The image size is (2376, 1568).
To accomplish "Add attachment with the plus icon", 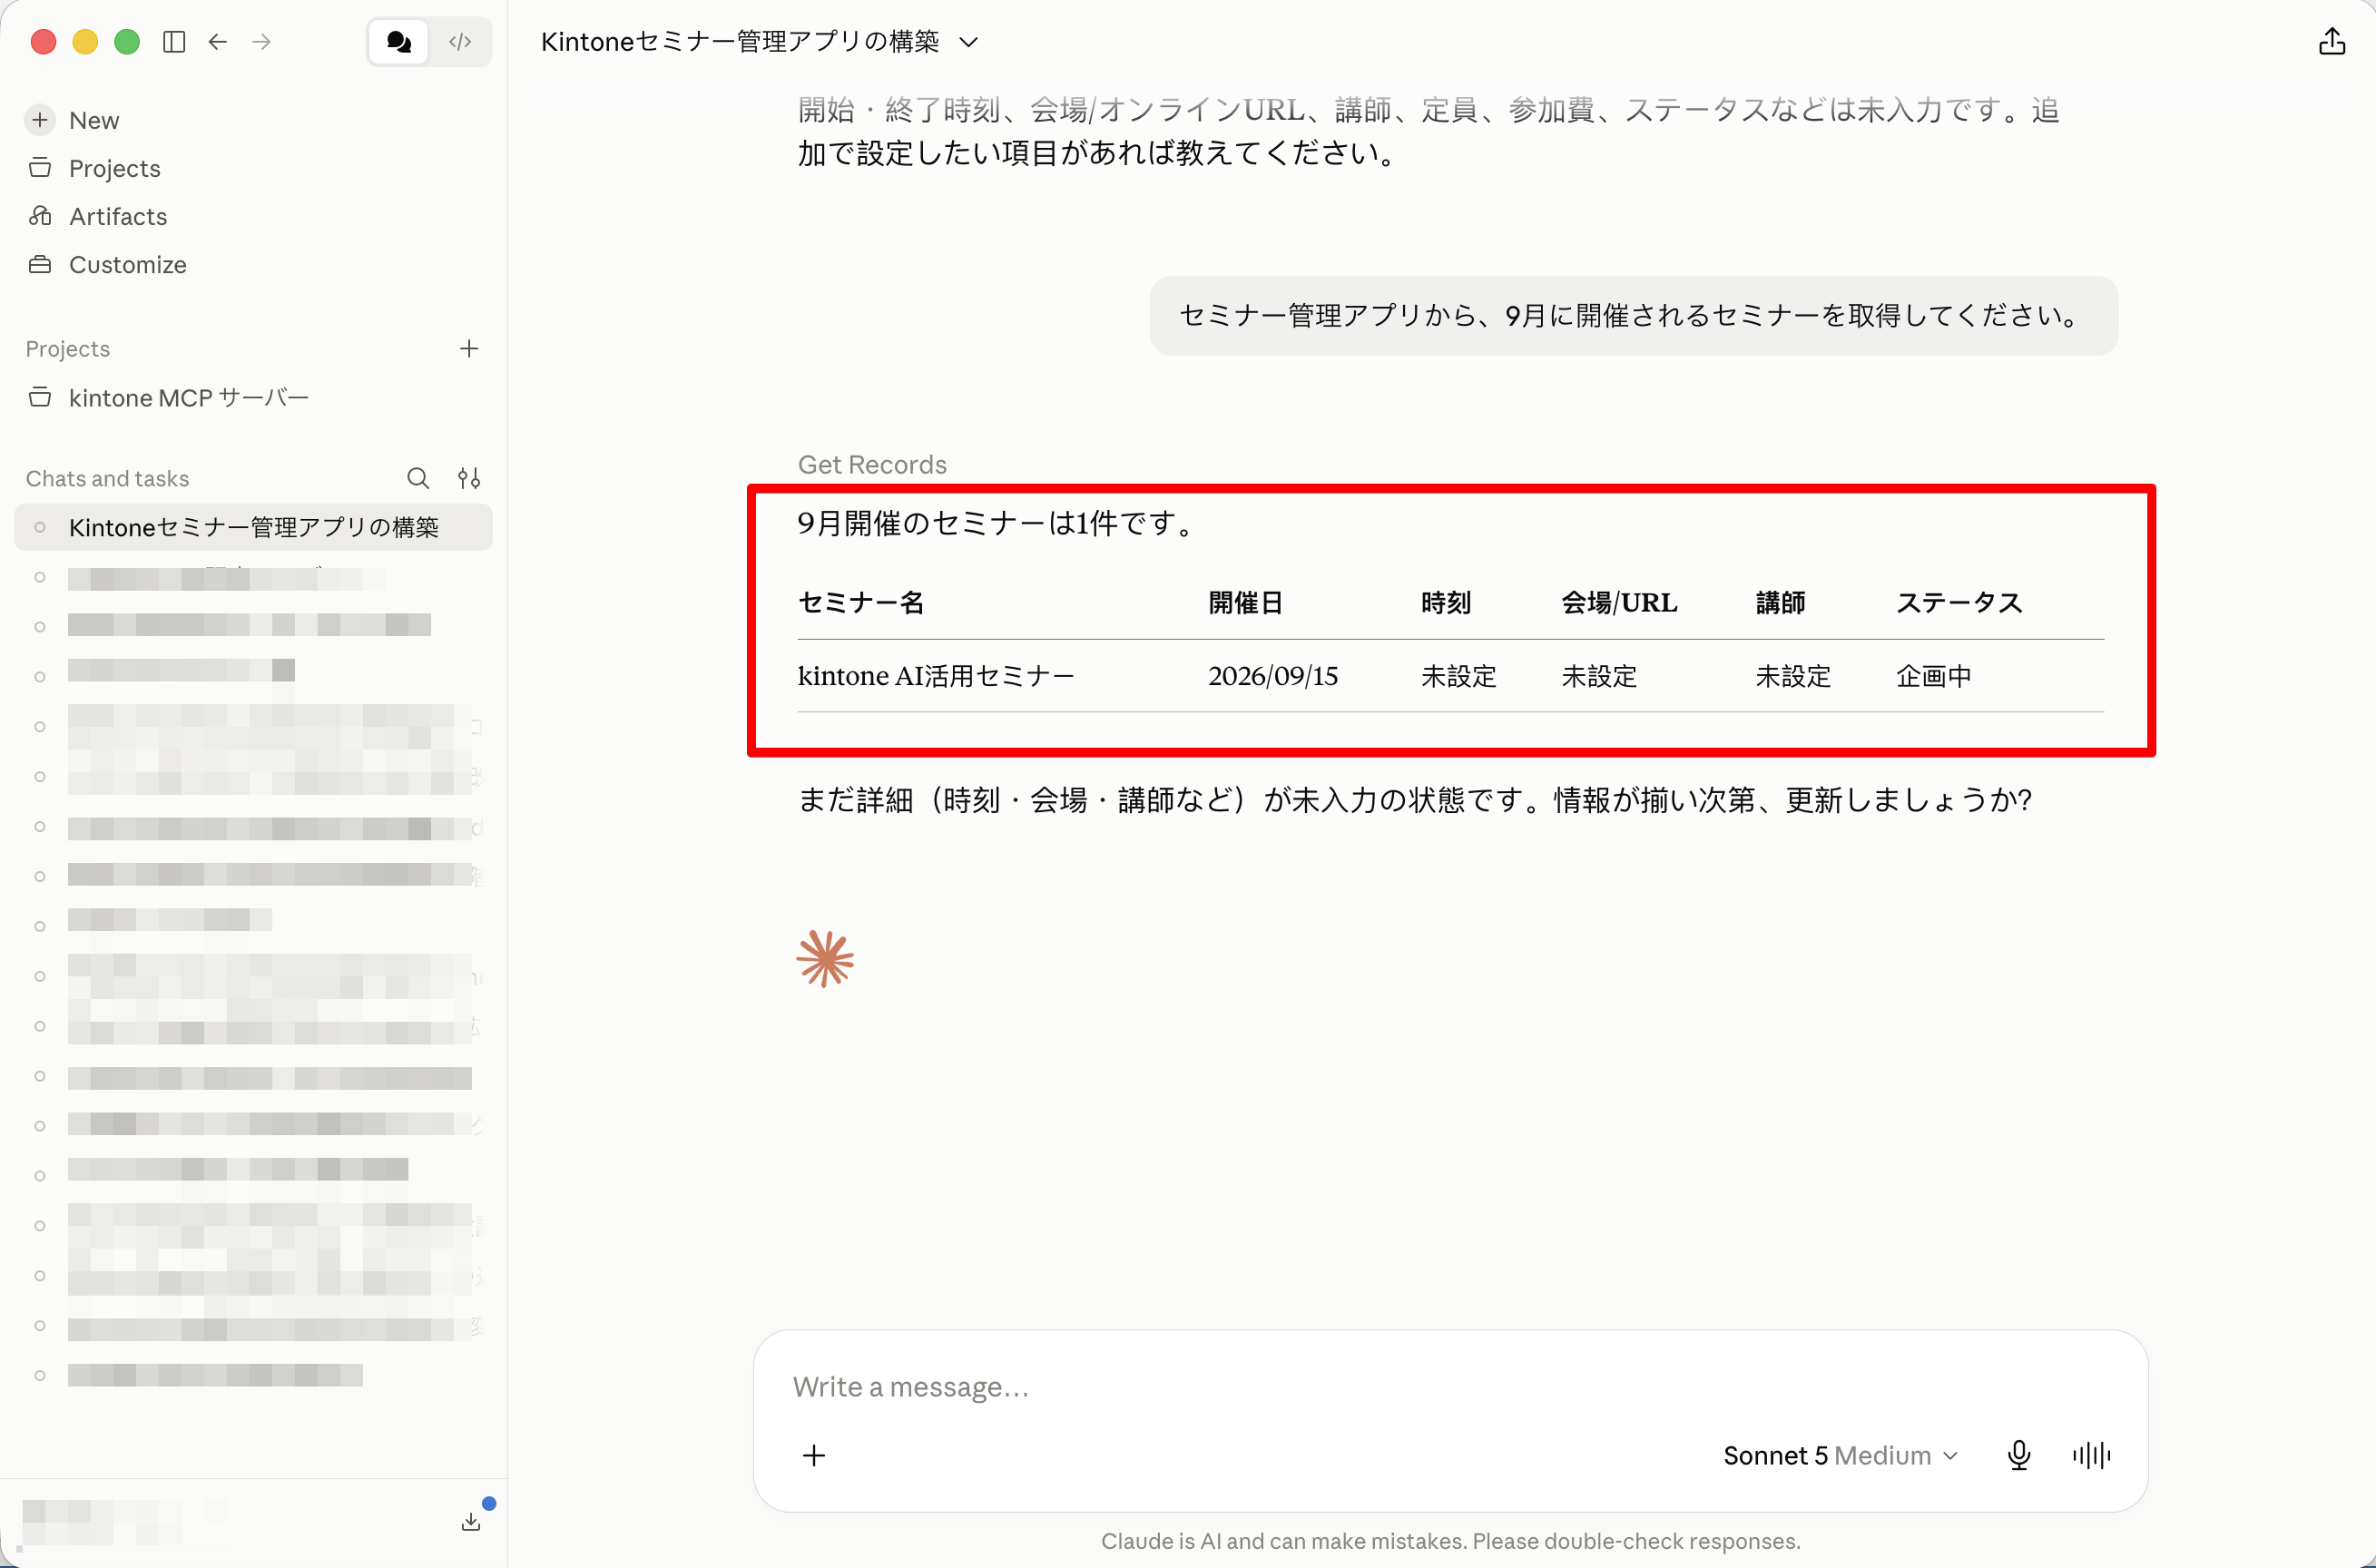I will 814,1455.
